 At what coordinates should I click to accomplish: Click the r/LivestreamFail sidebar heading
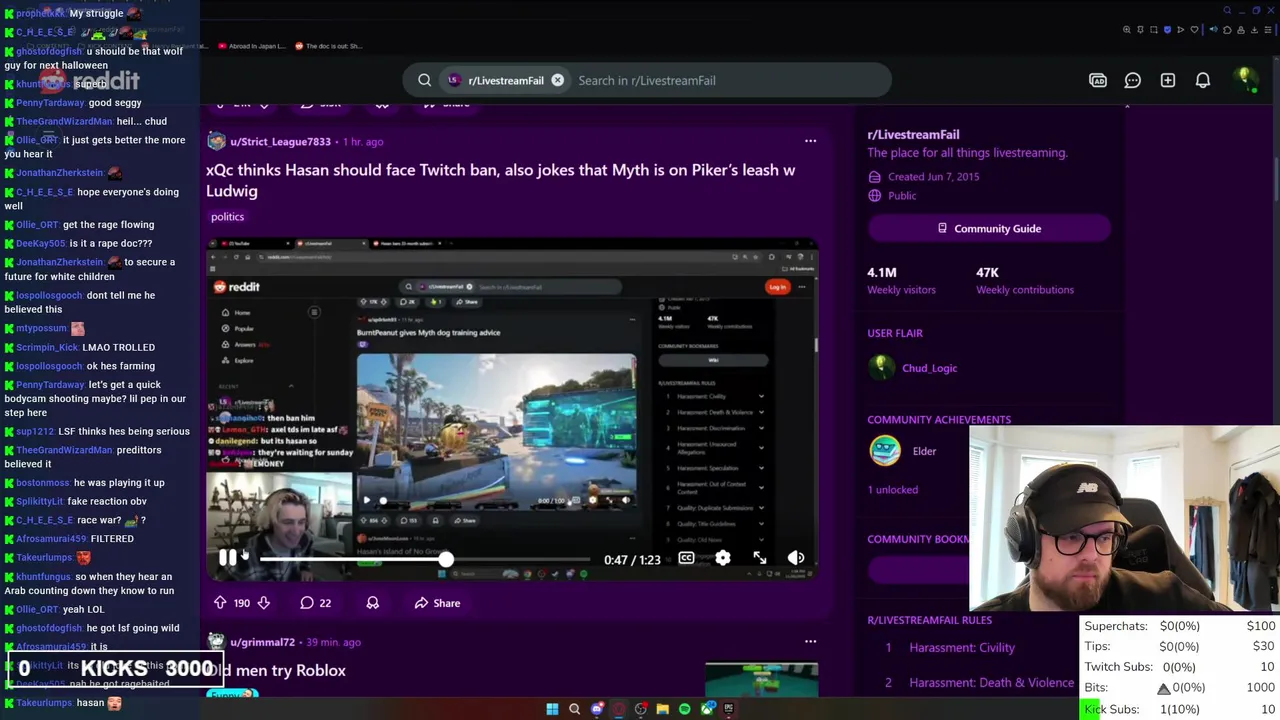pos(913,134)
